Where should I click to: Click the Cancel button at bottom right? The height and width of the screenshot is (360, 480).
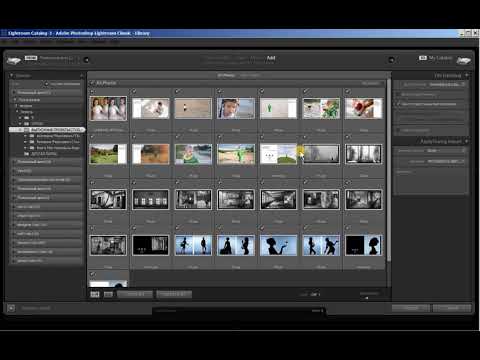(411, 308)
